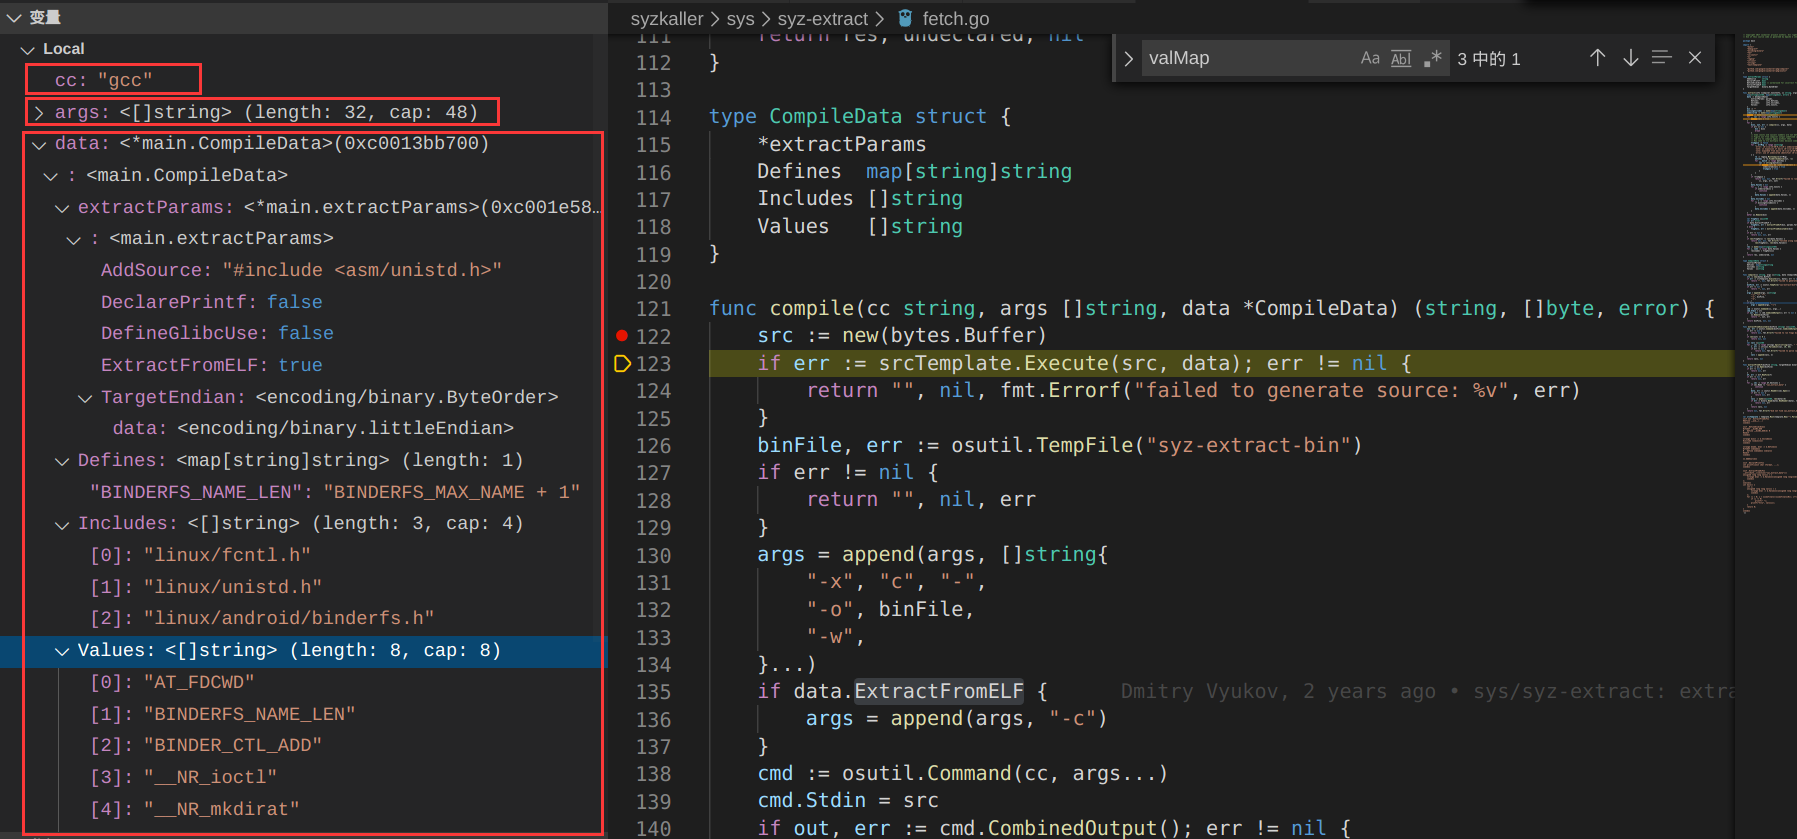Collapse the Local variables section
The image size is (1797, 839).
(27, 49)
